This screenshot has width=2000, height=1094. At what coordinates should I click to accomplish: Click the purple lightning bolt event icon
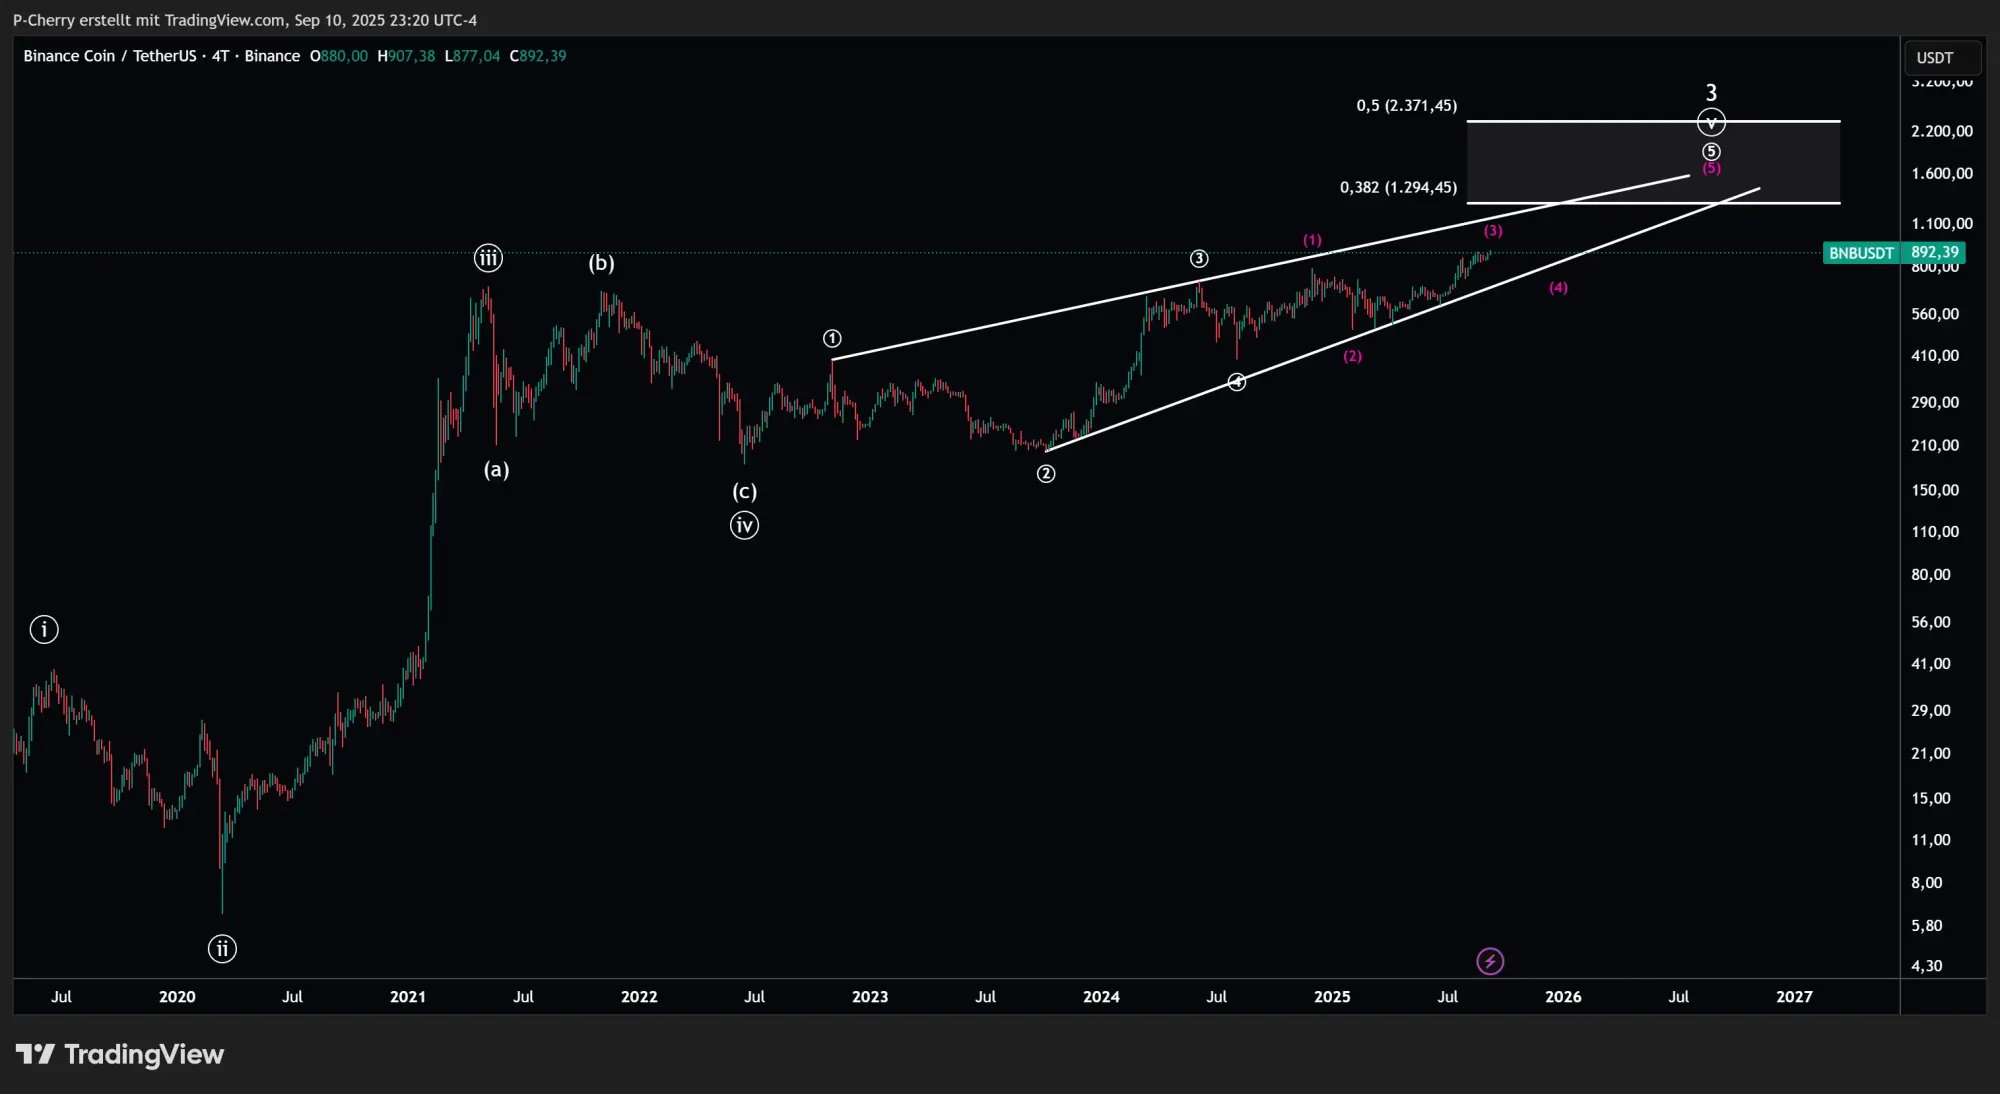[x=1490, y=961]
